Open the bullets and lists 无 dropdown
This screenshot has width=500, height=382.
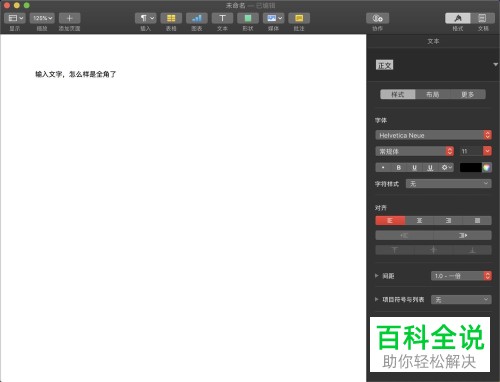pyautogui.click(x=461, y=299)
